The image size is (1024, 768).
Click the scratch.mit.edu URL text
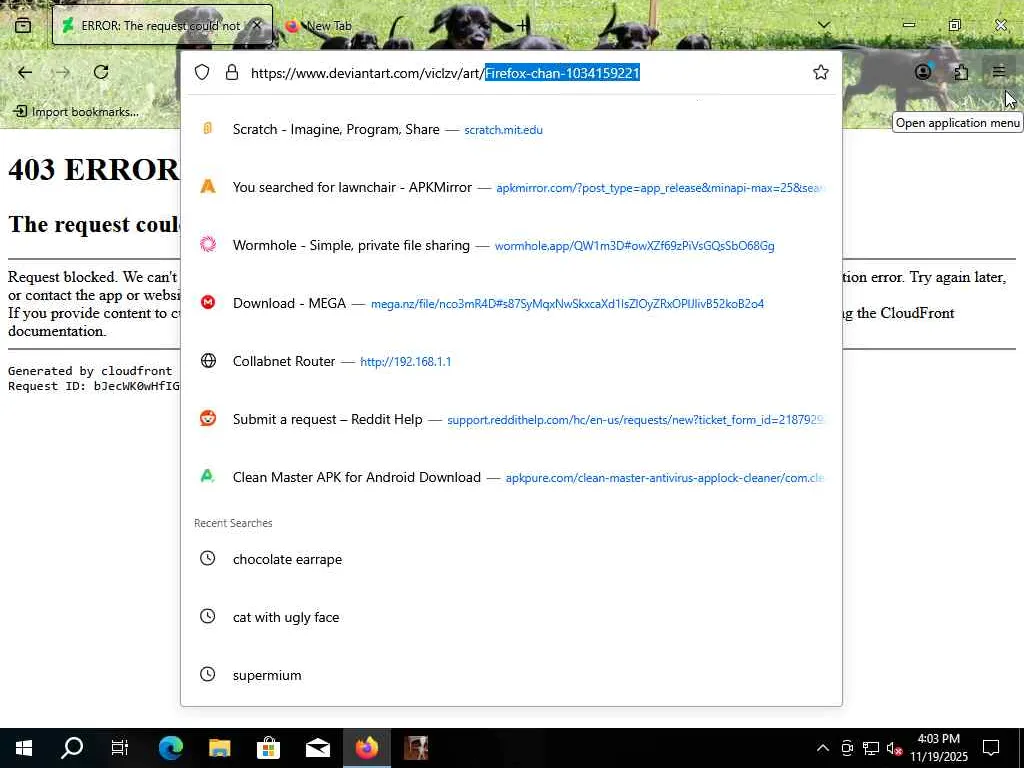[504, 130]
